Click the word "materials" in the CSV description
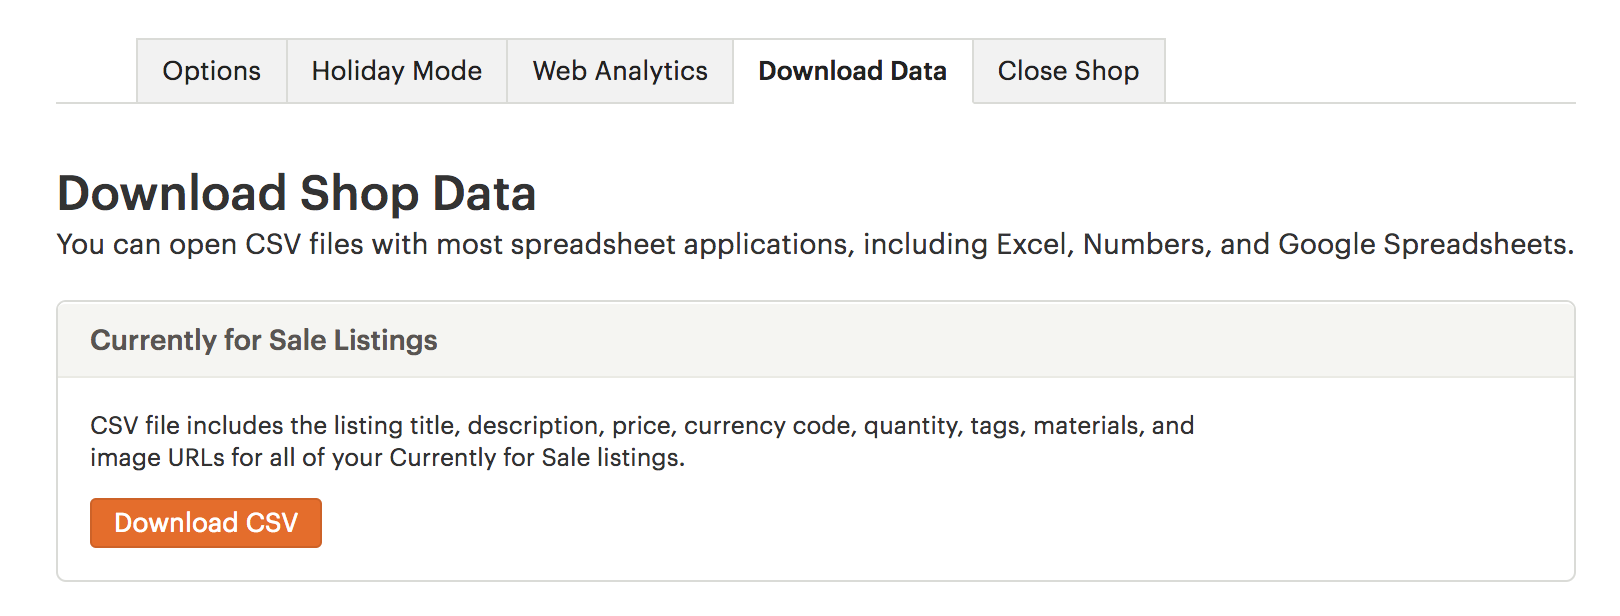 point(1086,426)
